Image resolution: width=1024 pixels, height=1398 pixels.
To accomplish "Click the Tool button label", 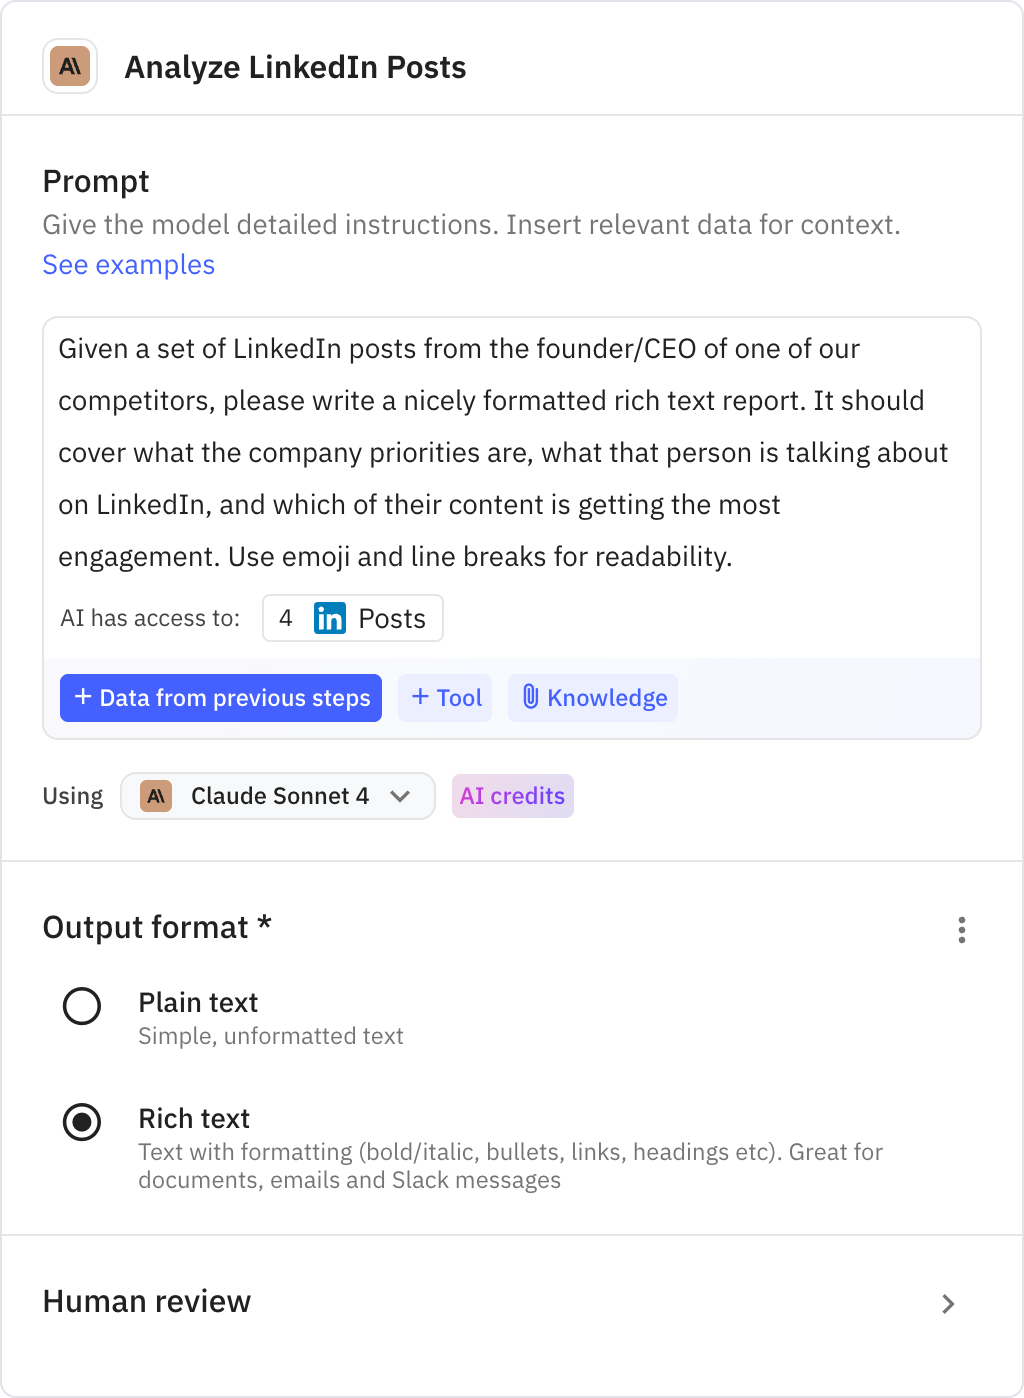I will [x=459, y=698].
